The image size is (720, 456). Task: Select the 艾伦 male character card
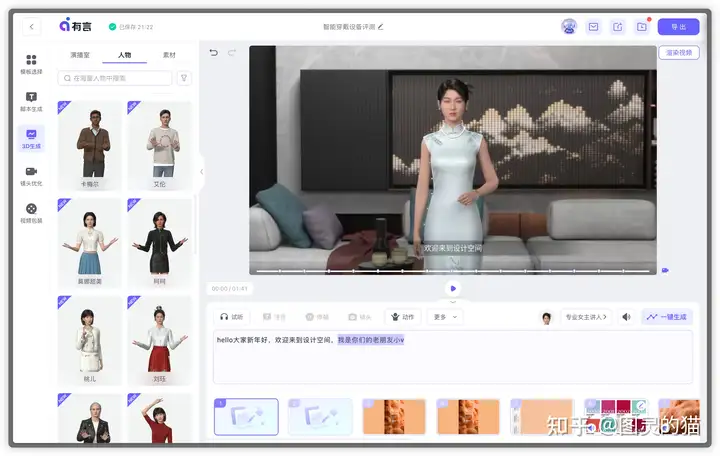click(x=159, y=146)
